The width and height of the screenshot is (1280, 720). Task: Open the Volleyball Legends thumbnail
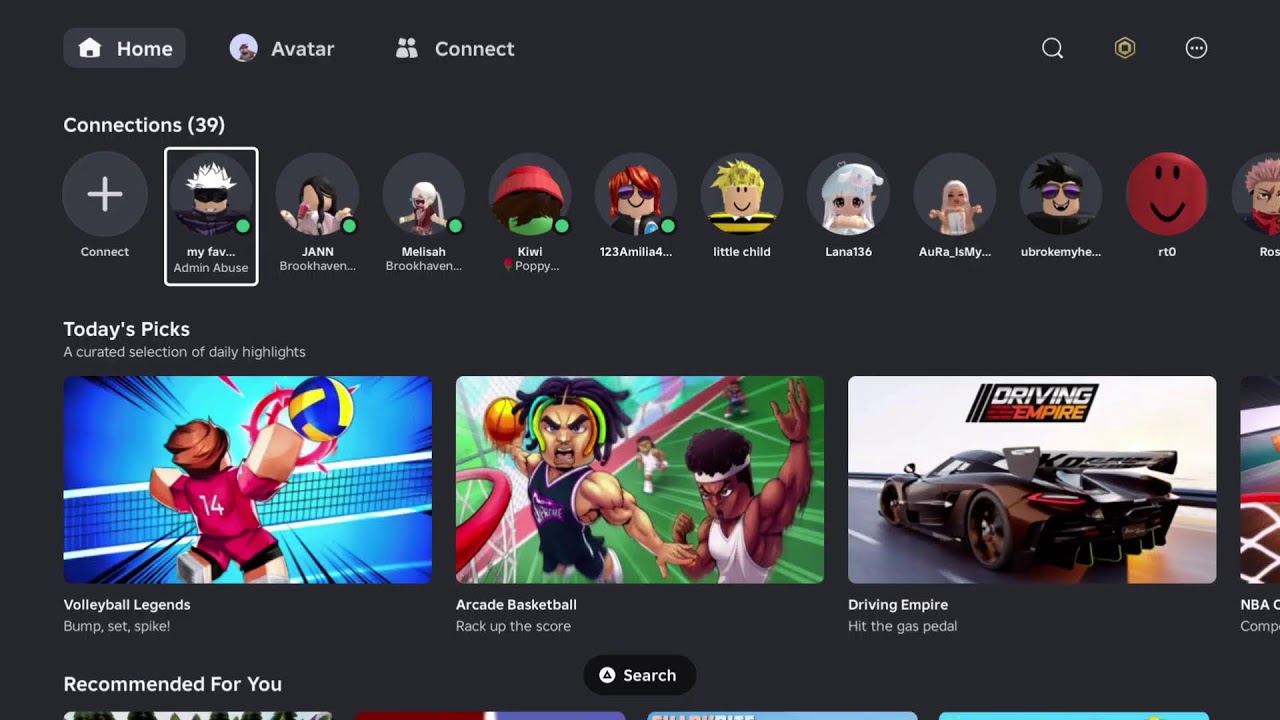(x=248, y=480)
